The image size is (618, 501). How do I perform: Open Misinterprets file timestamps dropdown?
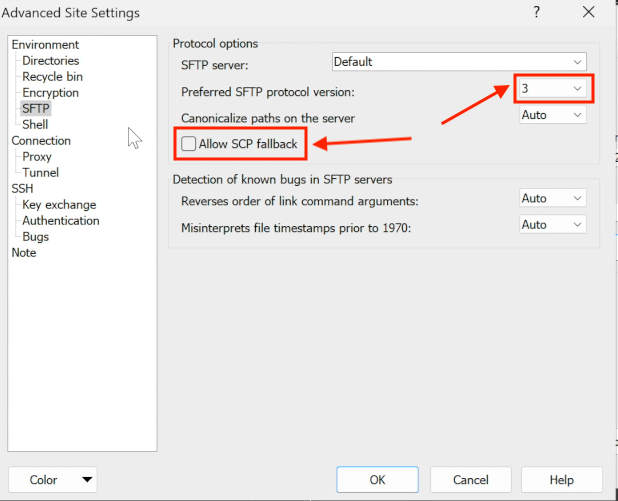[x=553, y=225]
